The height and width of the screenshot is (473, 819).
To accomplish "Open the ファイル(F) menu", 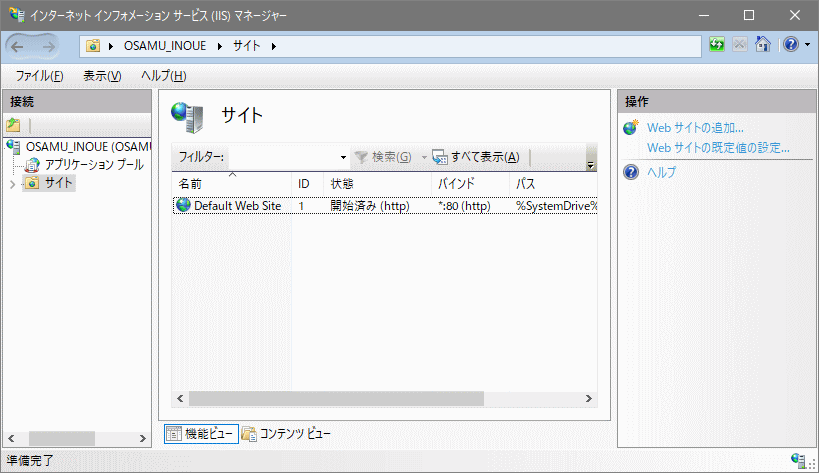I will coord(40,76).
